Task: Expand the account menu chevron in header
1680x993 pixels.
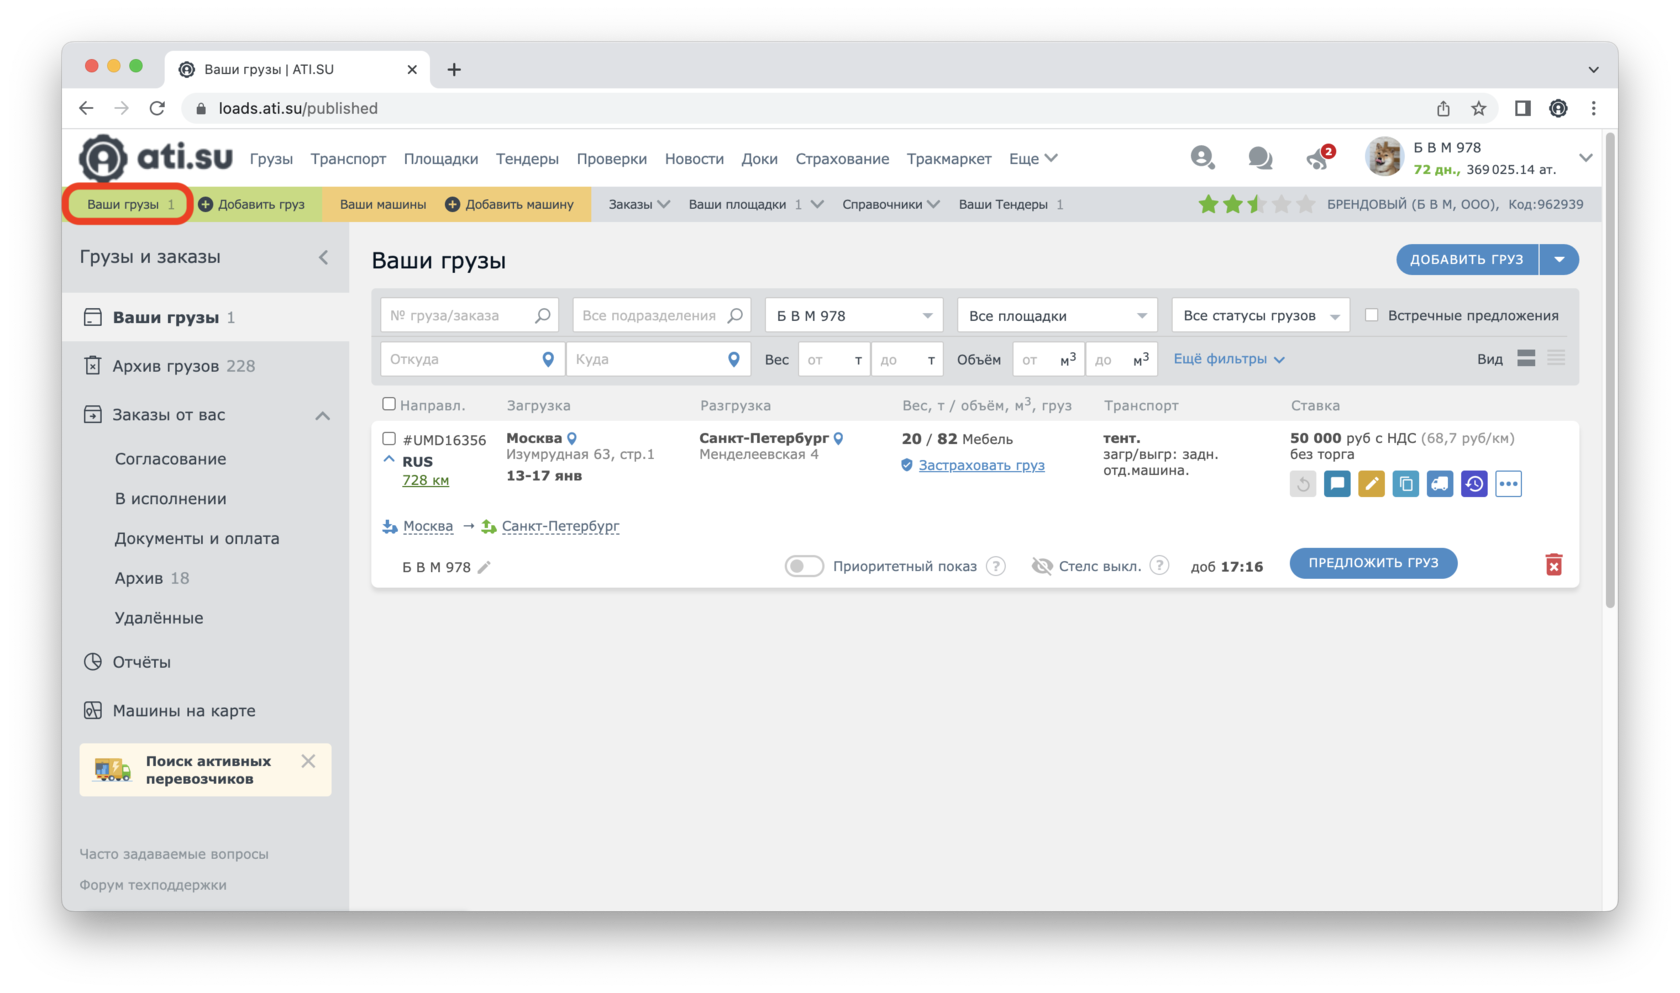Action: tap(1585, 158)
